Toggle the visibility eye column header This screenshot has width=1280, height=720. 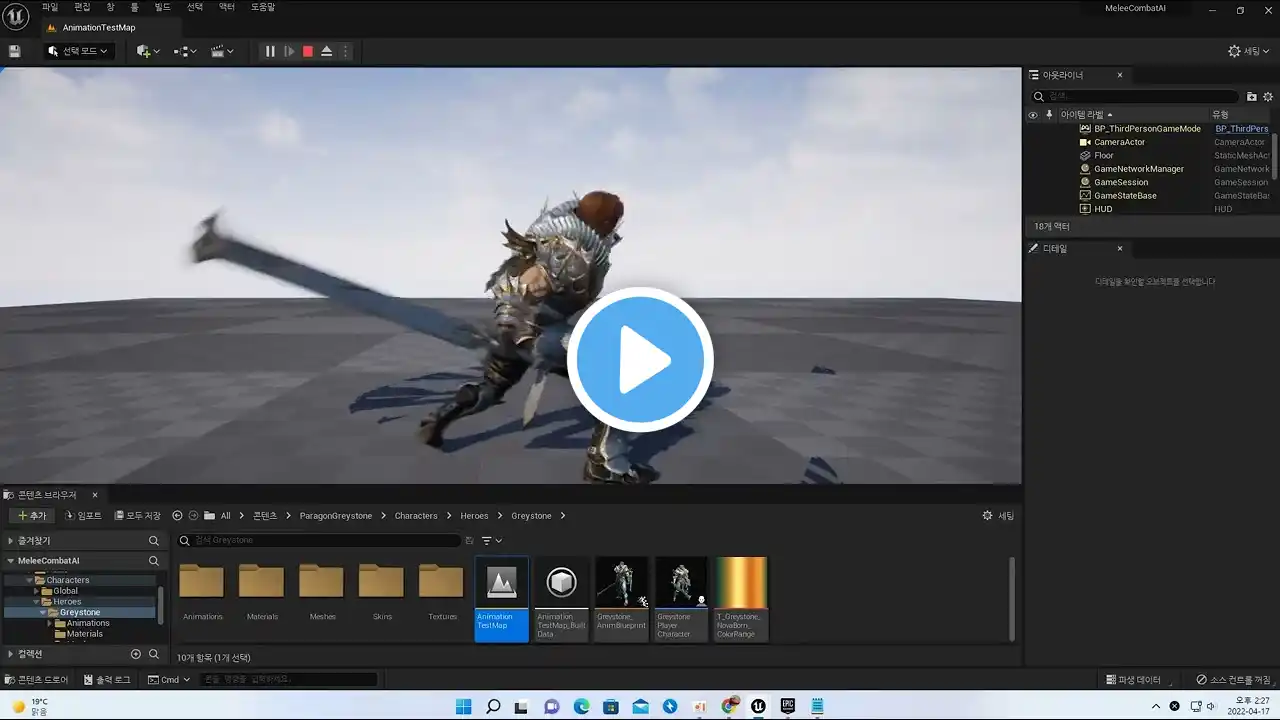(1033, 115)
